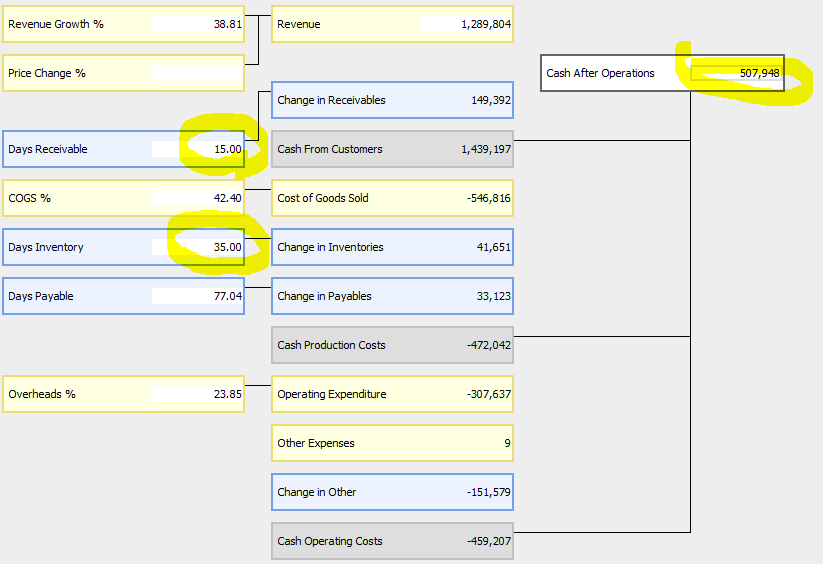The height and width of the screenshot is (564, 823).
Task: Select the Cost of Goods Sold box
Action: tap(392, 198)
